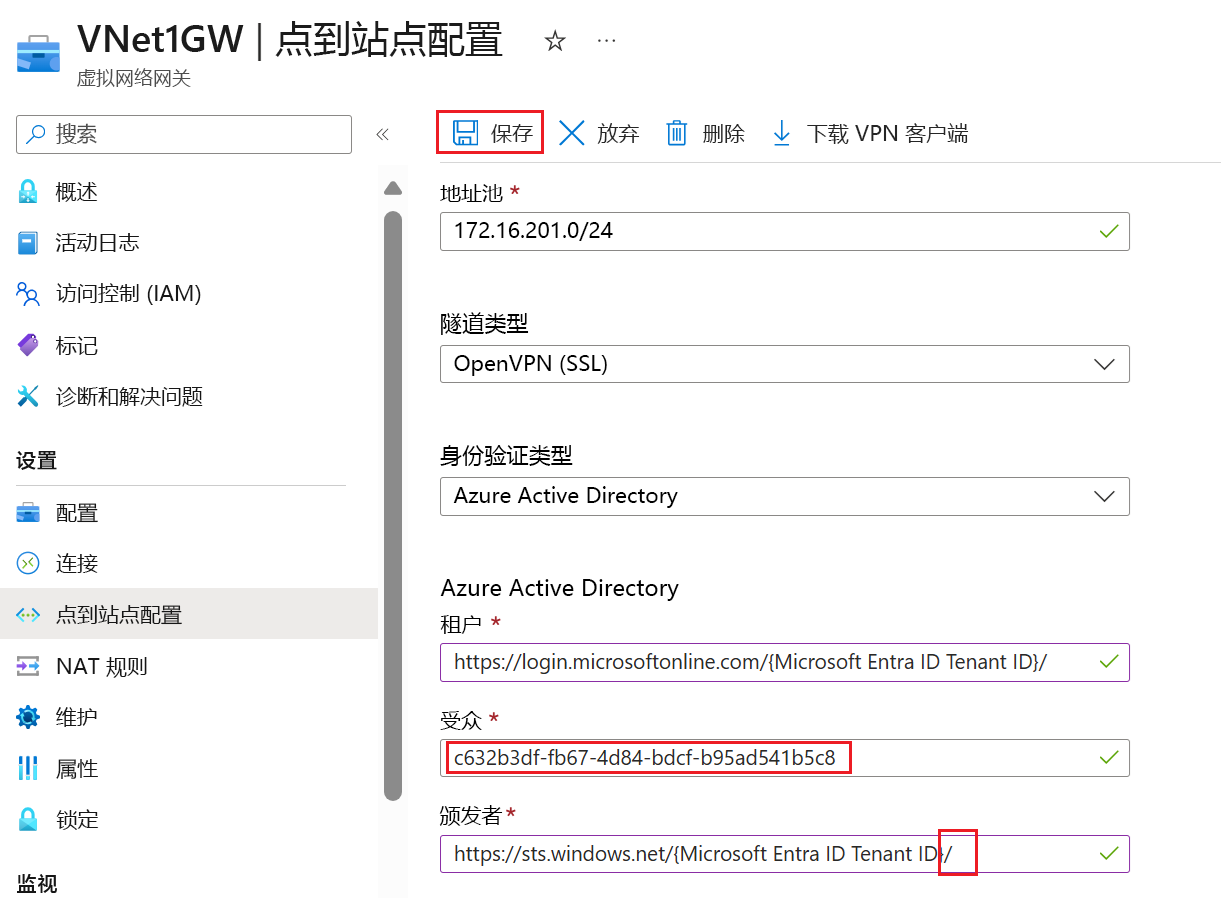
Task: Click the 设置 section heading
Action: (x=37, y=461)
